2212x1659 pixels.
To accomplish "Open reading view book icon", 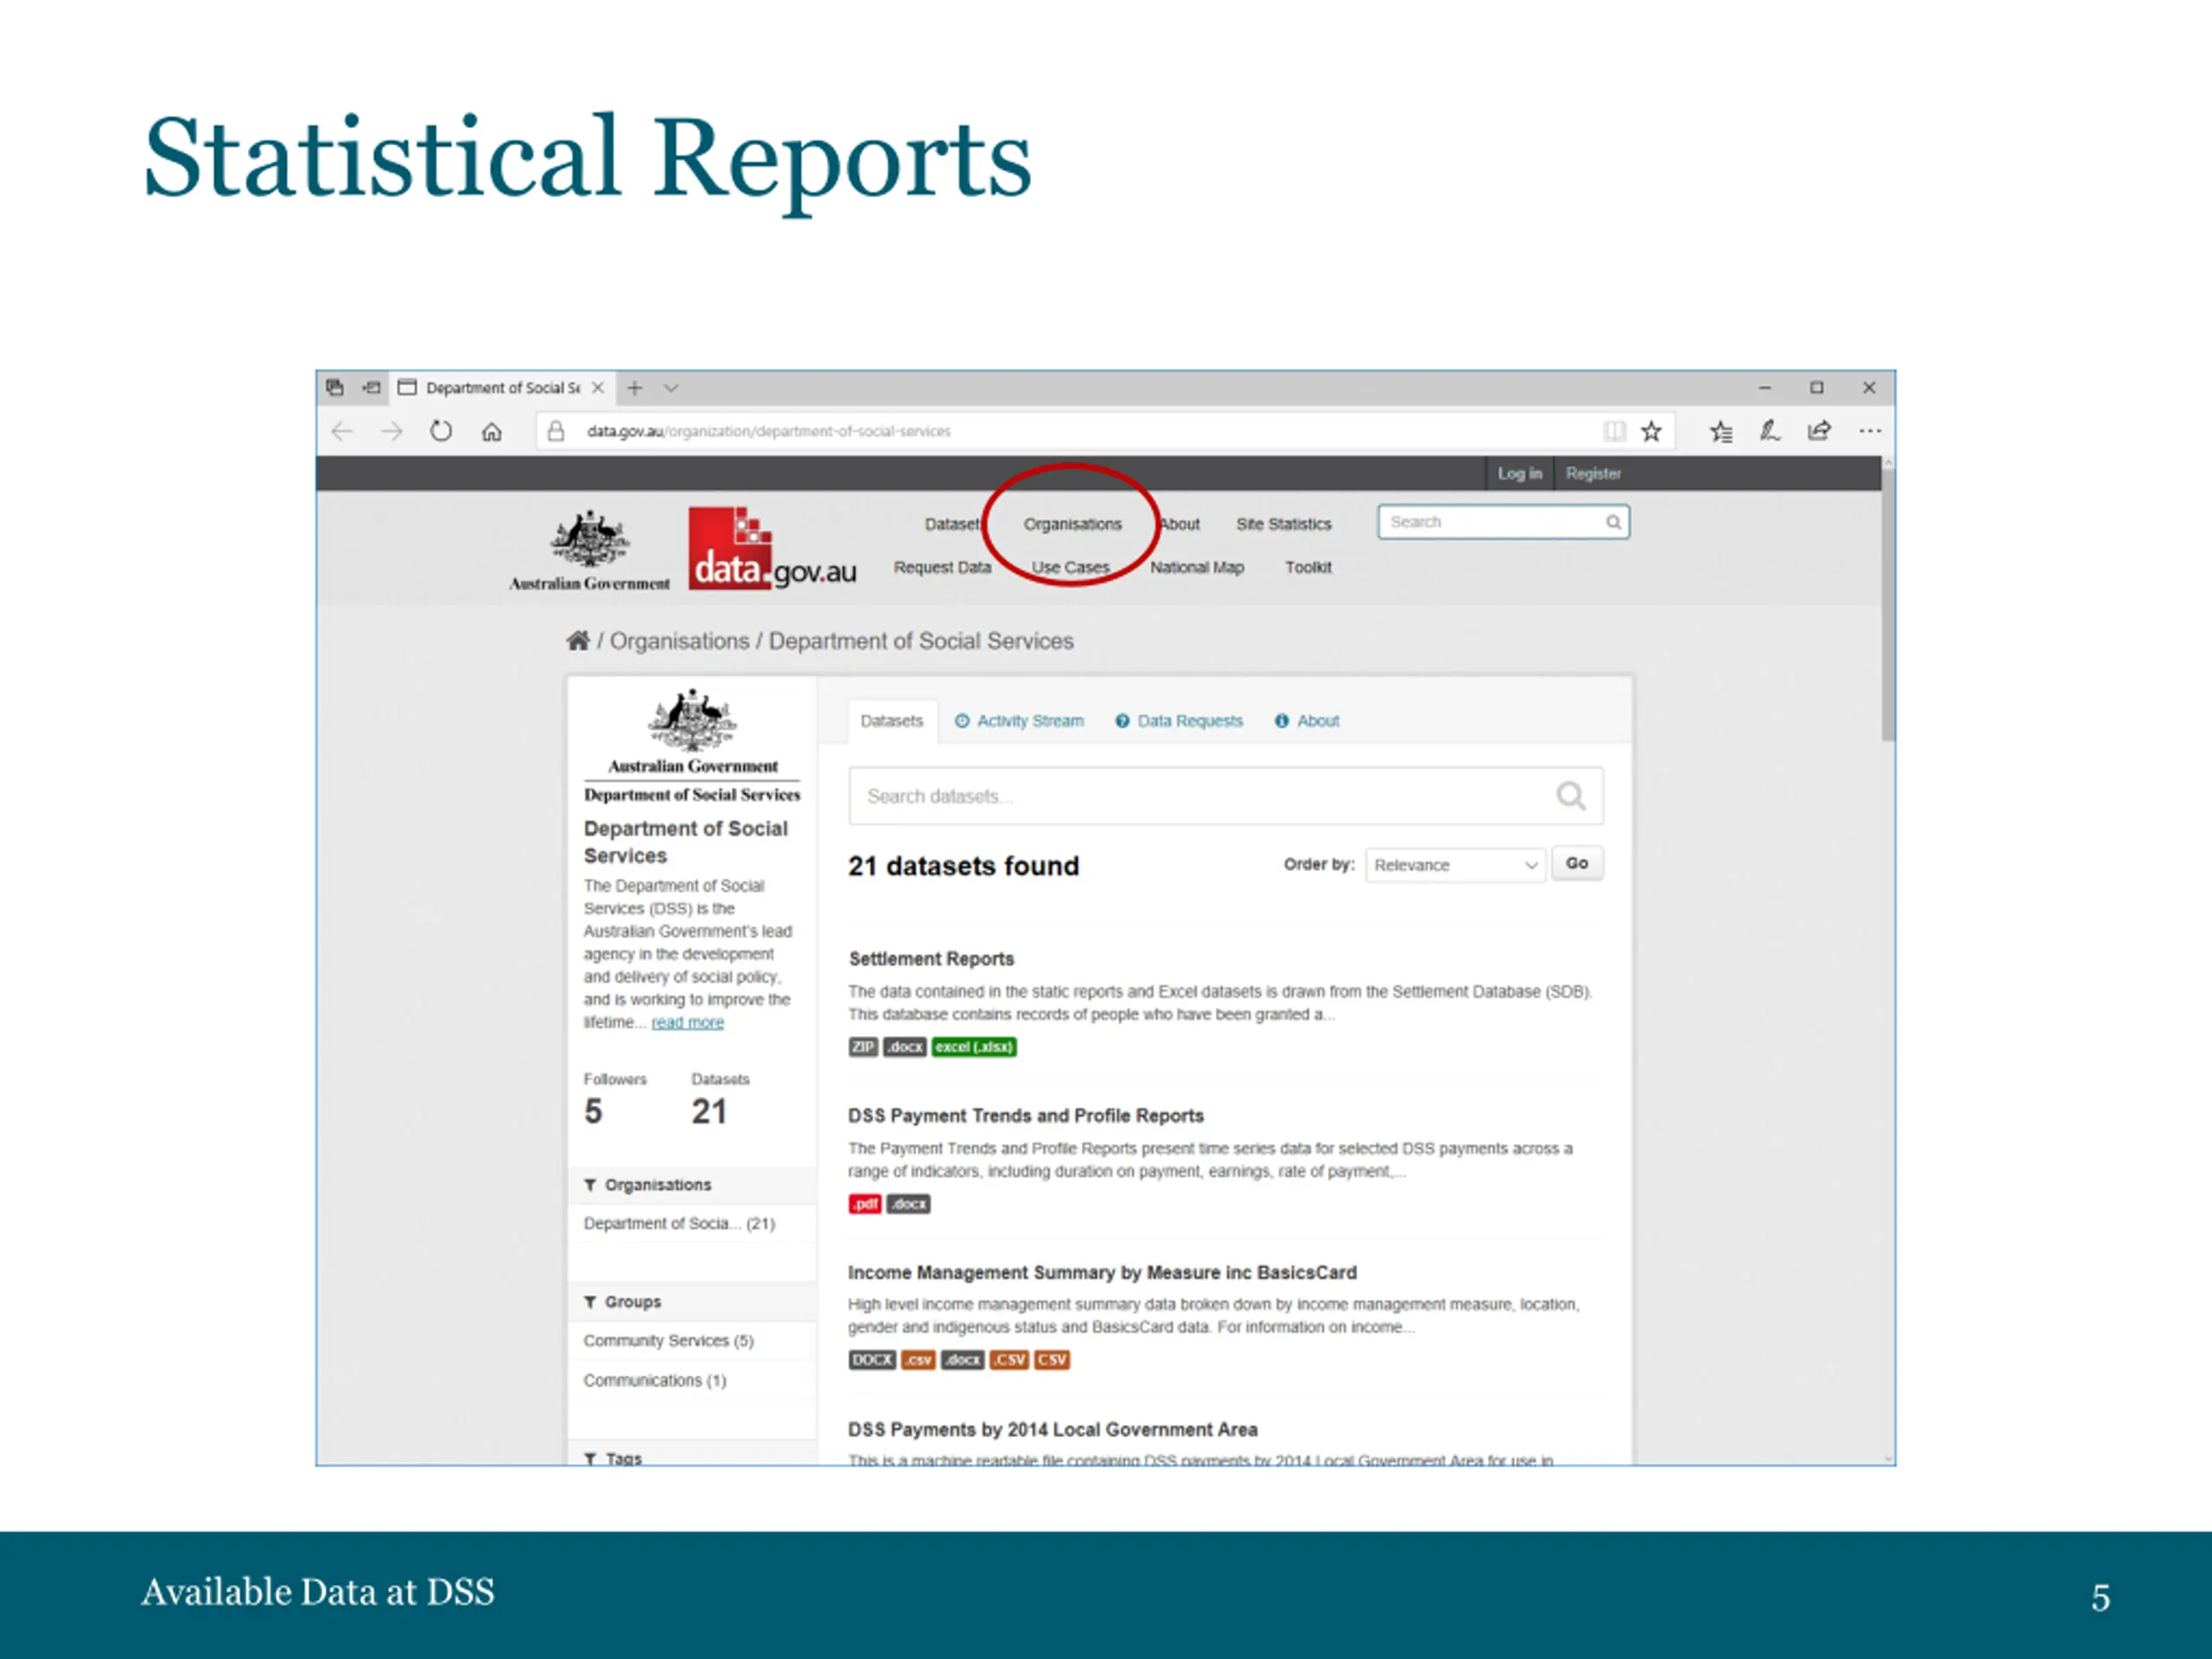I will coord(1614,431).
